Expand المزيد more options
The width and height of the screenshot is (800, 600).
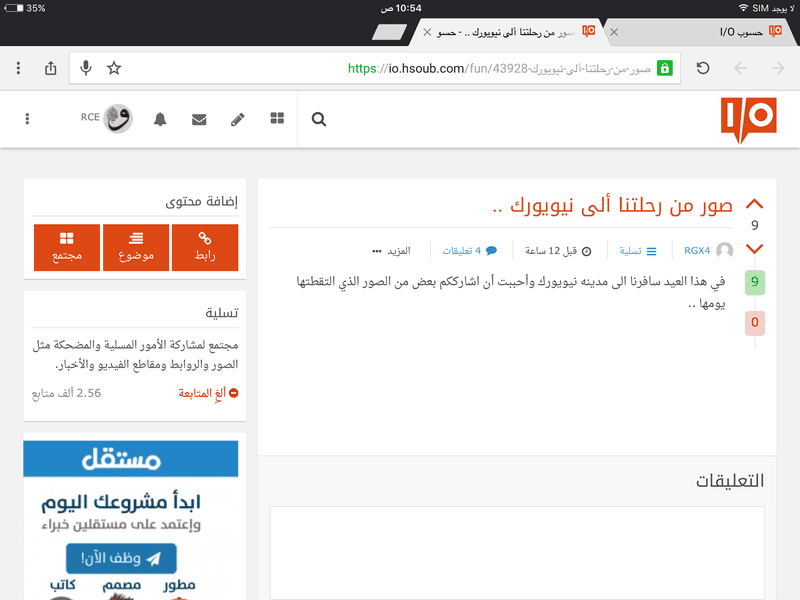pos(391,251)
